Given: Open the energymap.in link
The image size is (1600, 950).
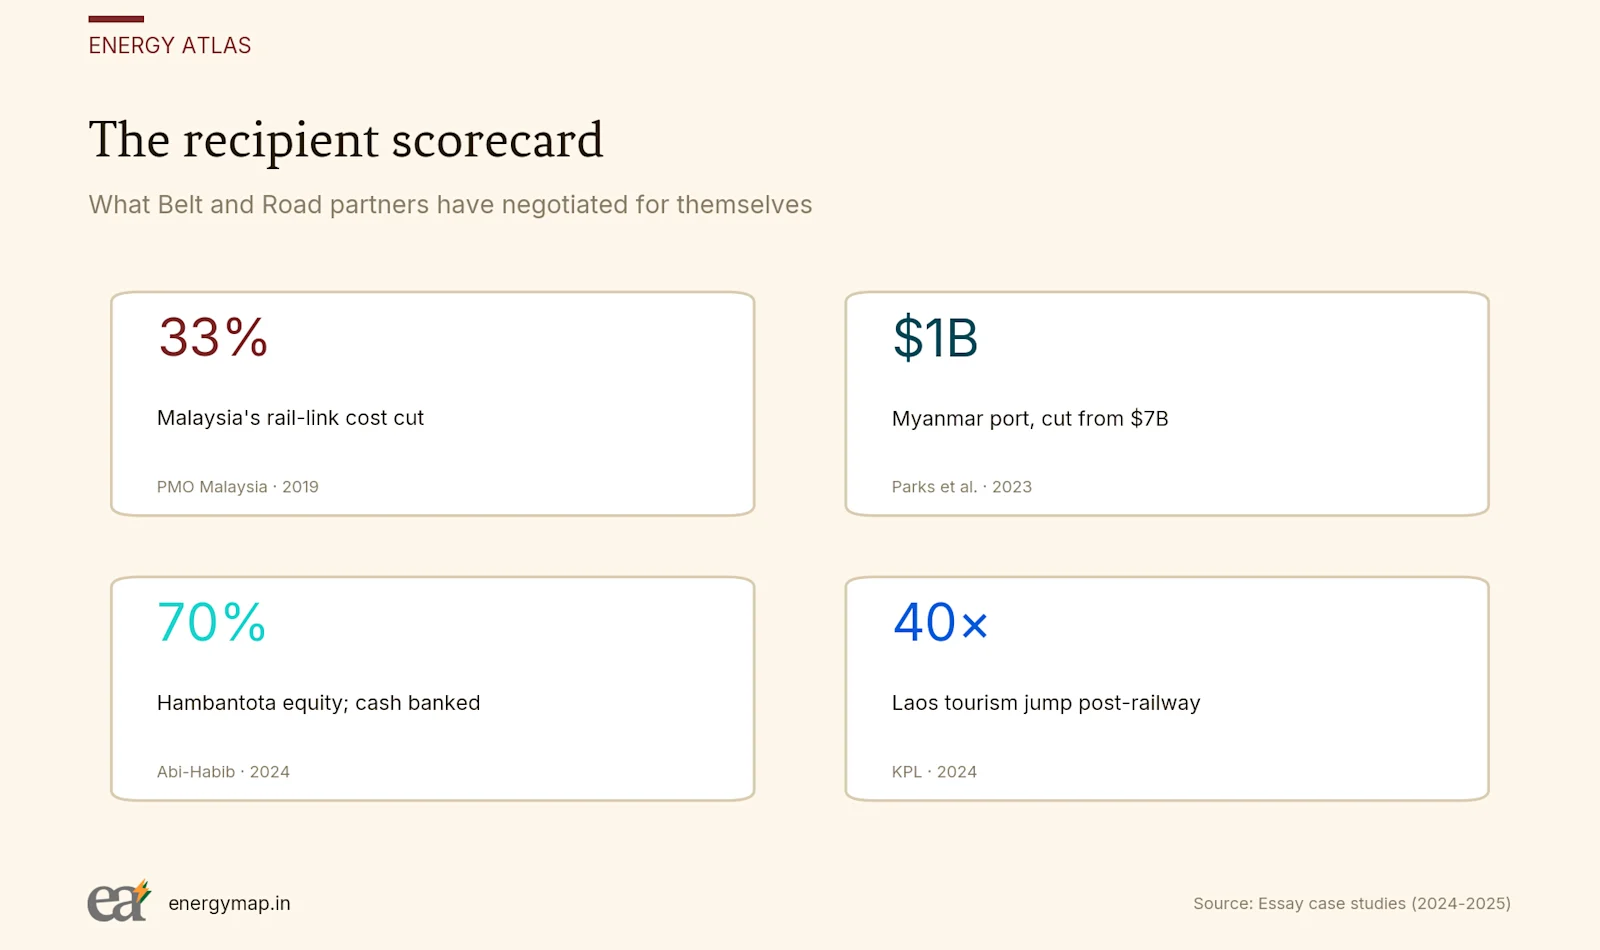Looking at the screenshot, I should (229, 903).
